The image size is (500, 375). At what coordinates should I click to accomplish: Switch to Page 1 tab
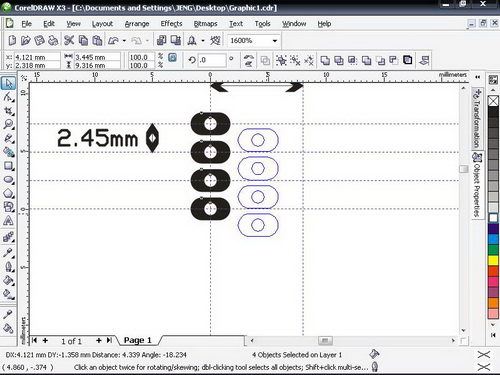coord(137,340)
